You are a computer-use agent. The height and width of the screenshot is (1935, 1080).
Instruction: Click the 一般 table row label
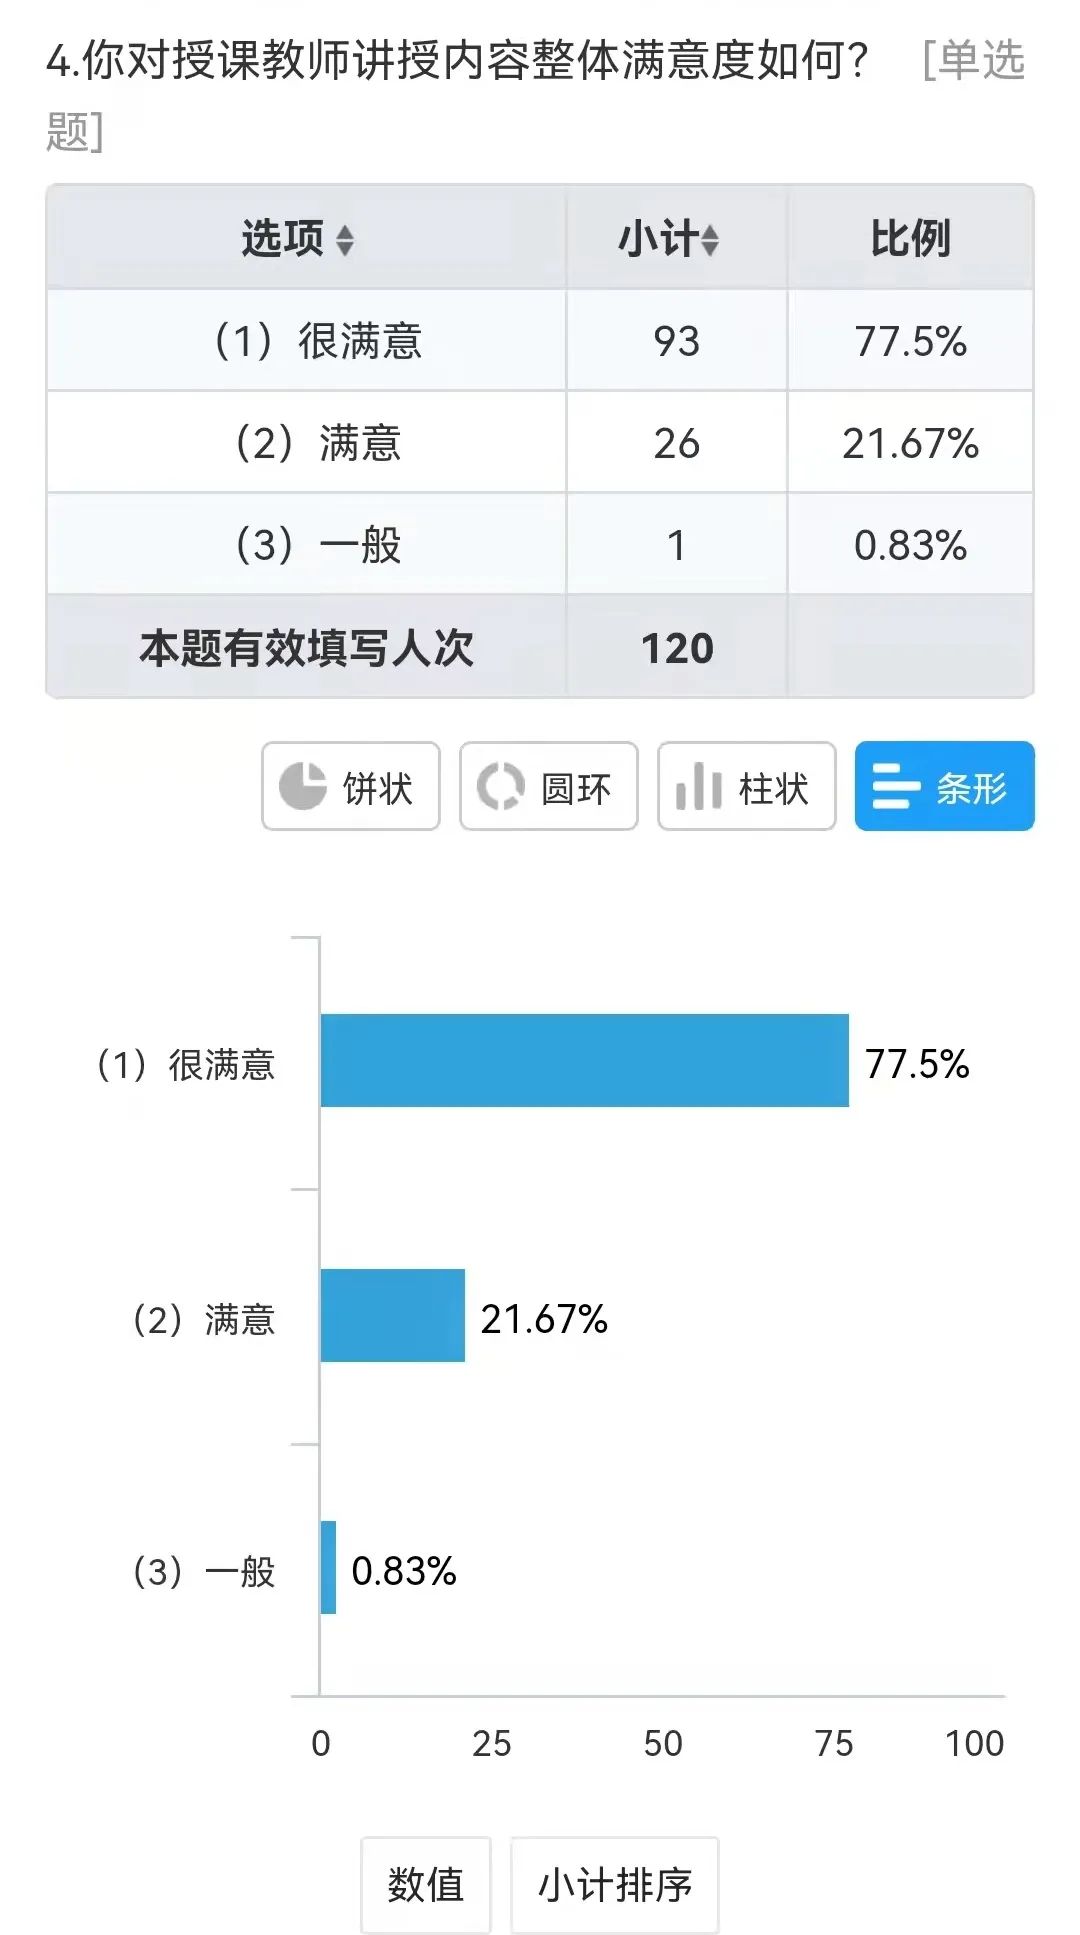[x=318, y=546]
